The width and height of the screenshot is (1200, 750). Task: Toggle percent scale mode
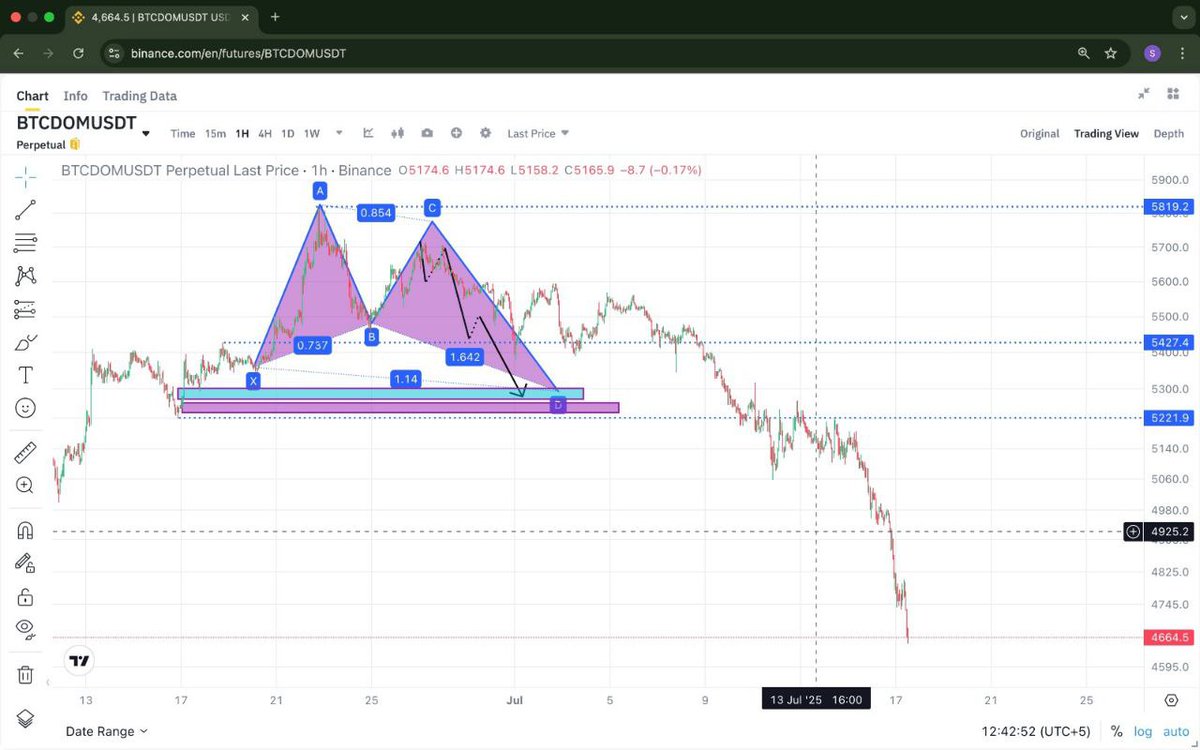pos(1116,731)
